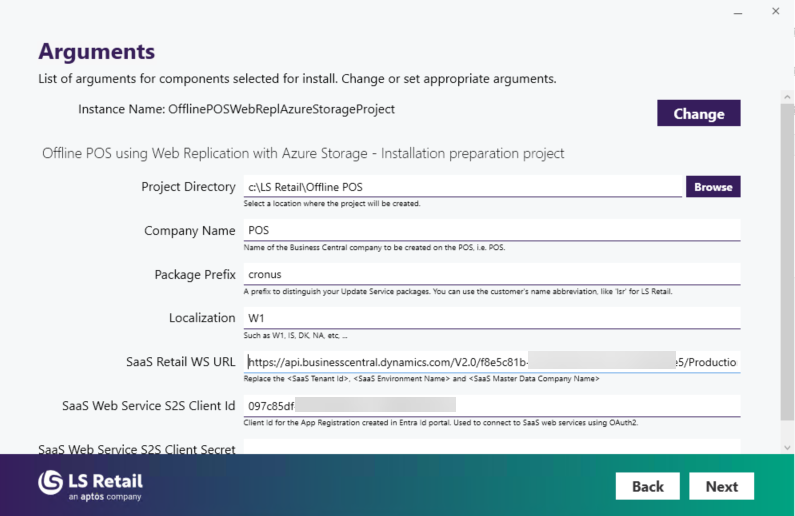The width and height of the screenshot is (795, 516).
Task: Click the scrollbar up arrow
Action: (787, 97)
